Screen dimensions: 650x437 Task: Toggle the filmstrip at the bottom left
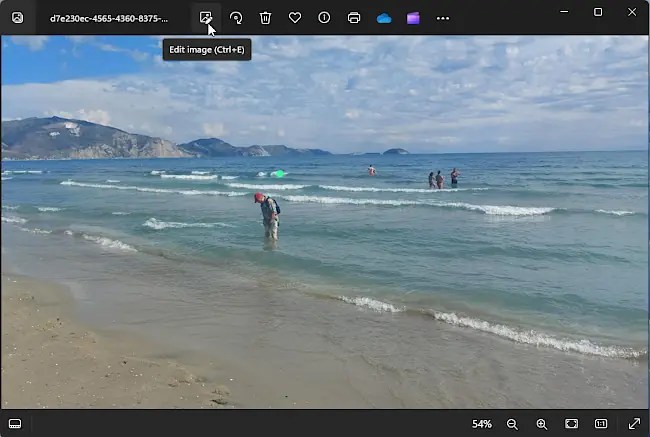15,424
